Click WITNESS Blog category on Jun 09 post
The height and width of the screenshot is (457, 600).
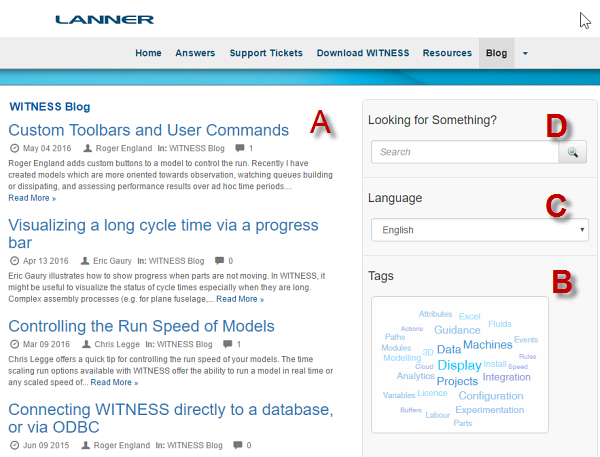(x=195, y=445)
